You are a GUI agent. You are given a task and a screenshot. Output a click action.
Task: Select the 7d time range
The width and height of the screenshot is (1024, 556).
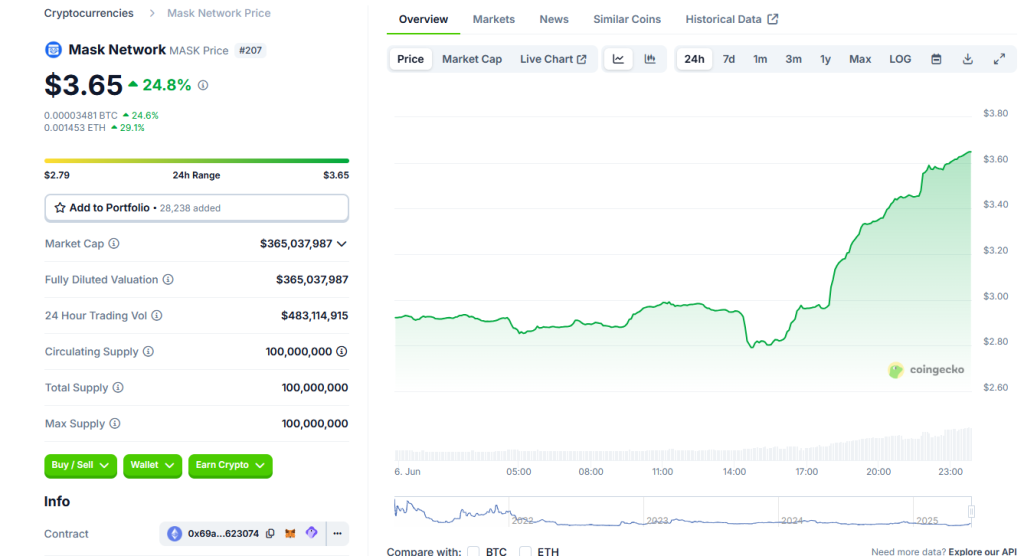[729, 59]
